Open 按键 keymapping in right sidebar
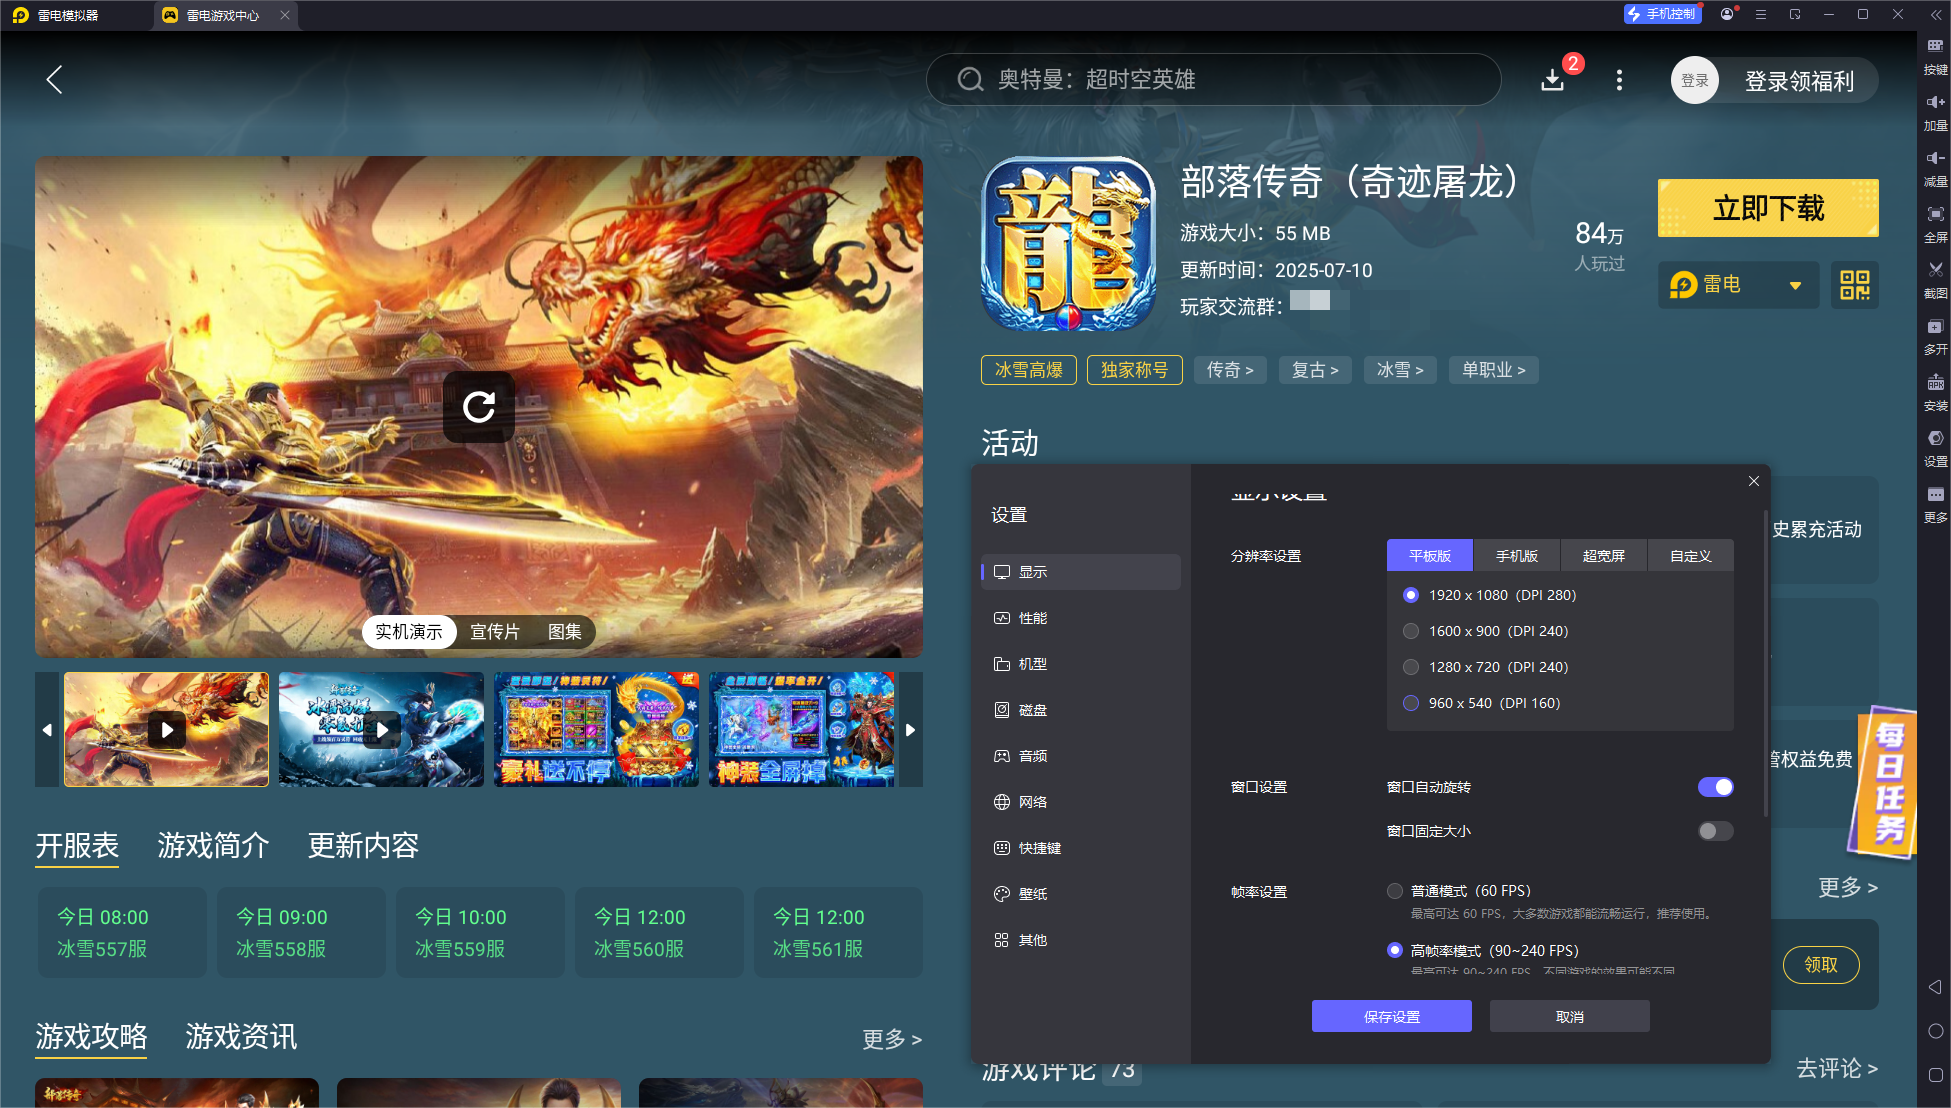Screen dimensions: 1951x1108 click(1935, 57)
